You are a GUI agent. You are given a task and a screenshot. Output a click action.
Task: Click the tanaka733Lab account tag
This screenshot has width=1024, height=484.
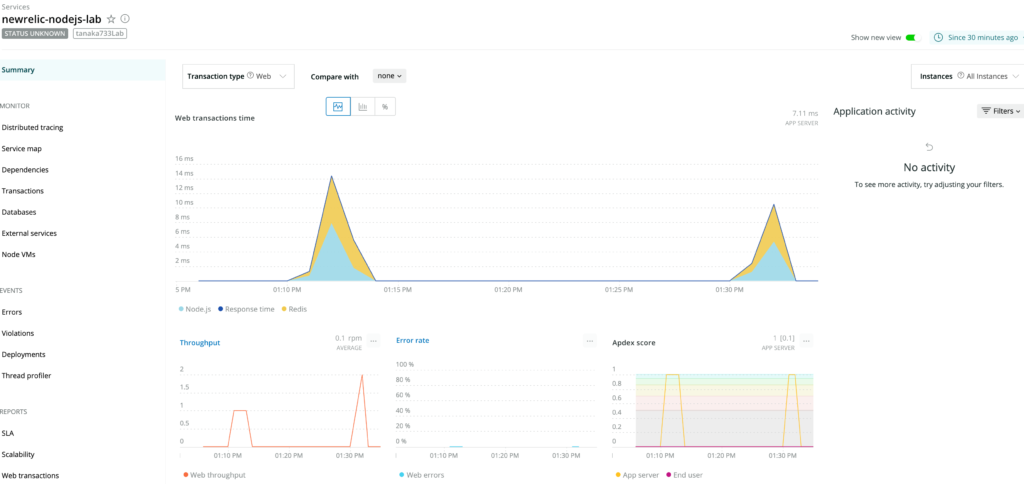click(100, 33)
